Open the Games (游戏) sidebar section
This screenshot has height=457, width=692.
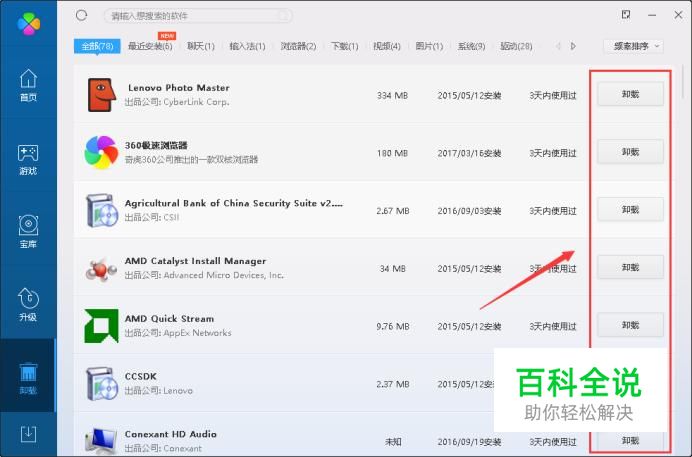tap(28, 160)
